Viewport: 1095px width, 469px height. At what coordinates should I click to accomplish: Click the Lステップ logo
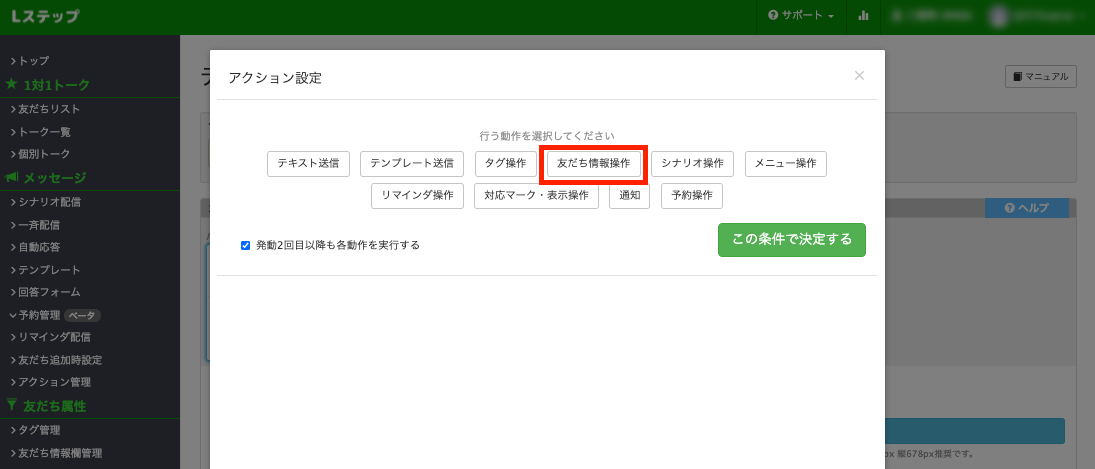pos(45,17)
